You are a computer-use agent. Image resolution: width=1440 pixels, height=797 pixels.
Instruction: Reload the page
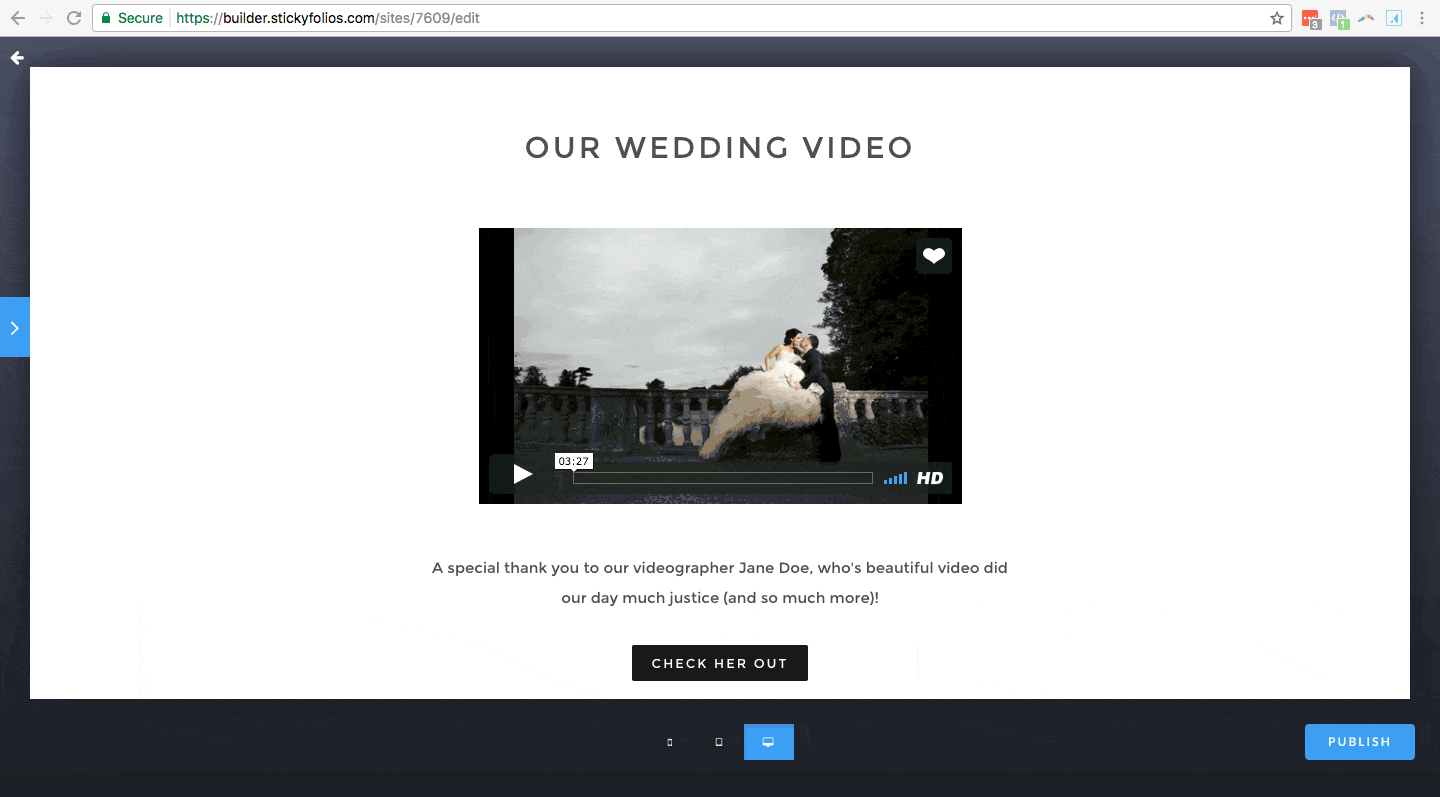[x=73, y=18]
